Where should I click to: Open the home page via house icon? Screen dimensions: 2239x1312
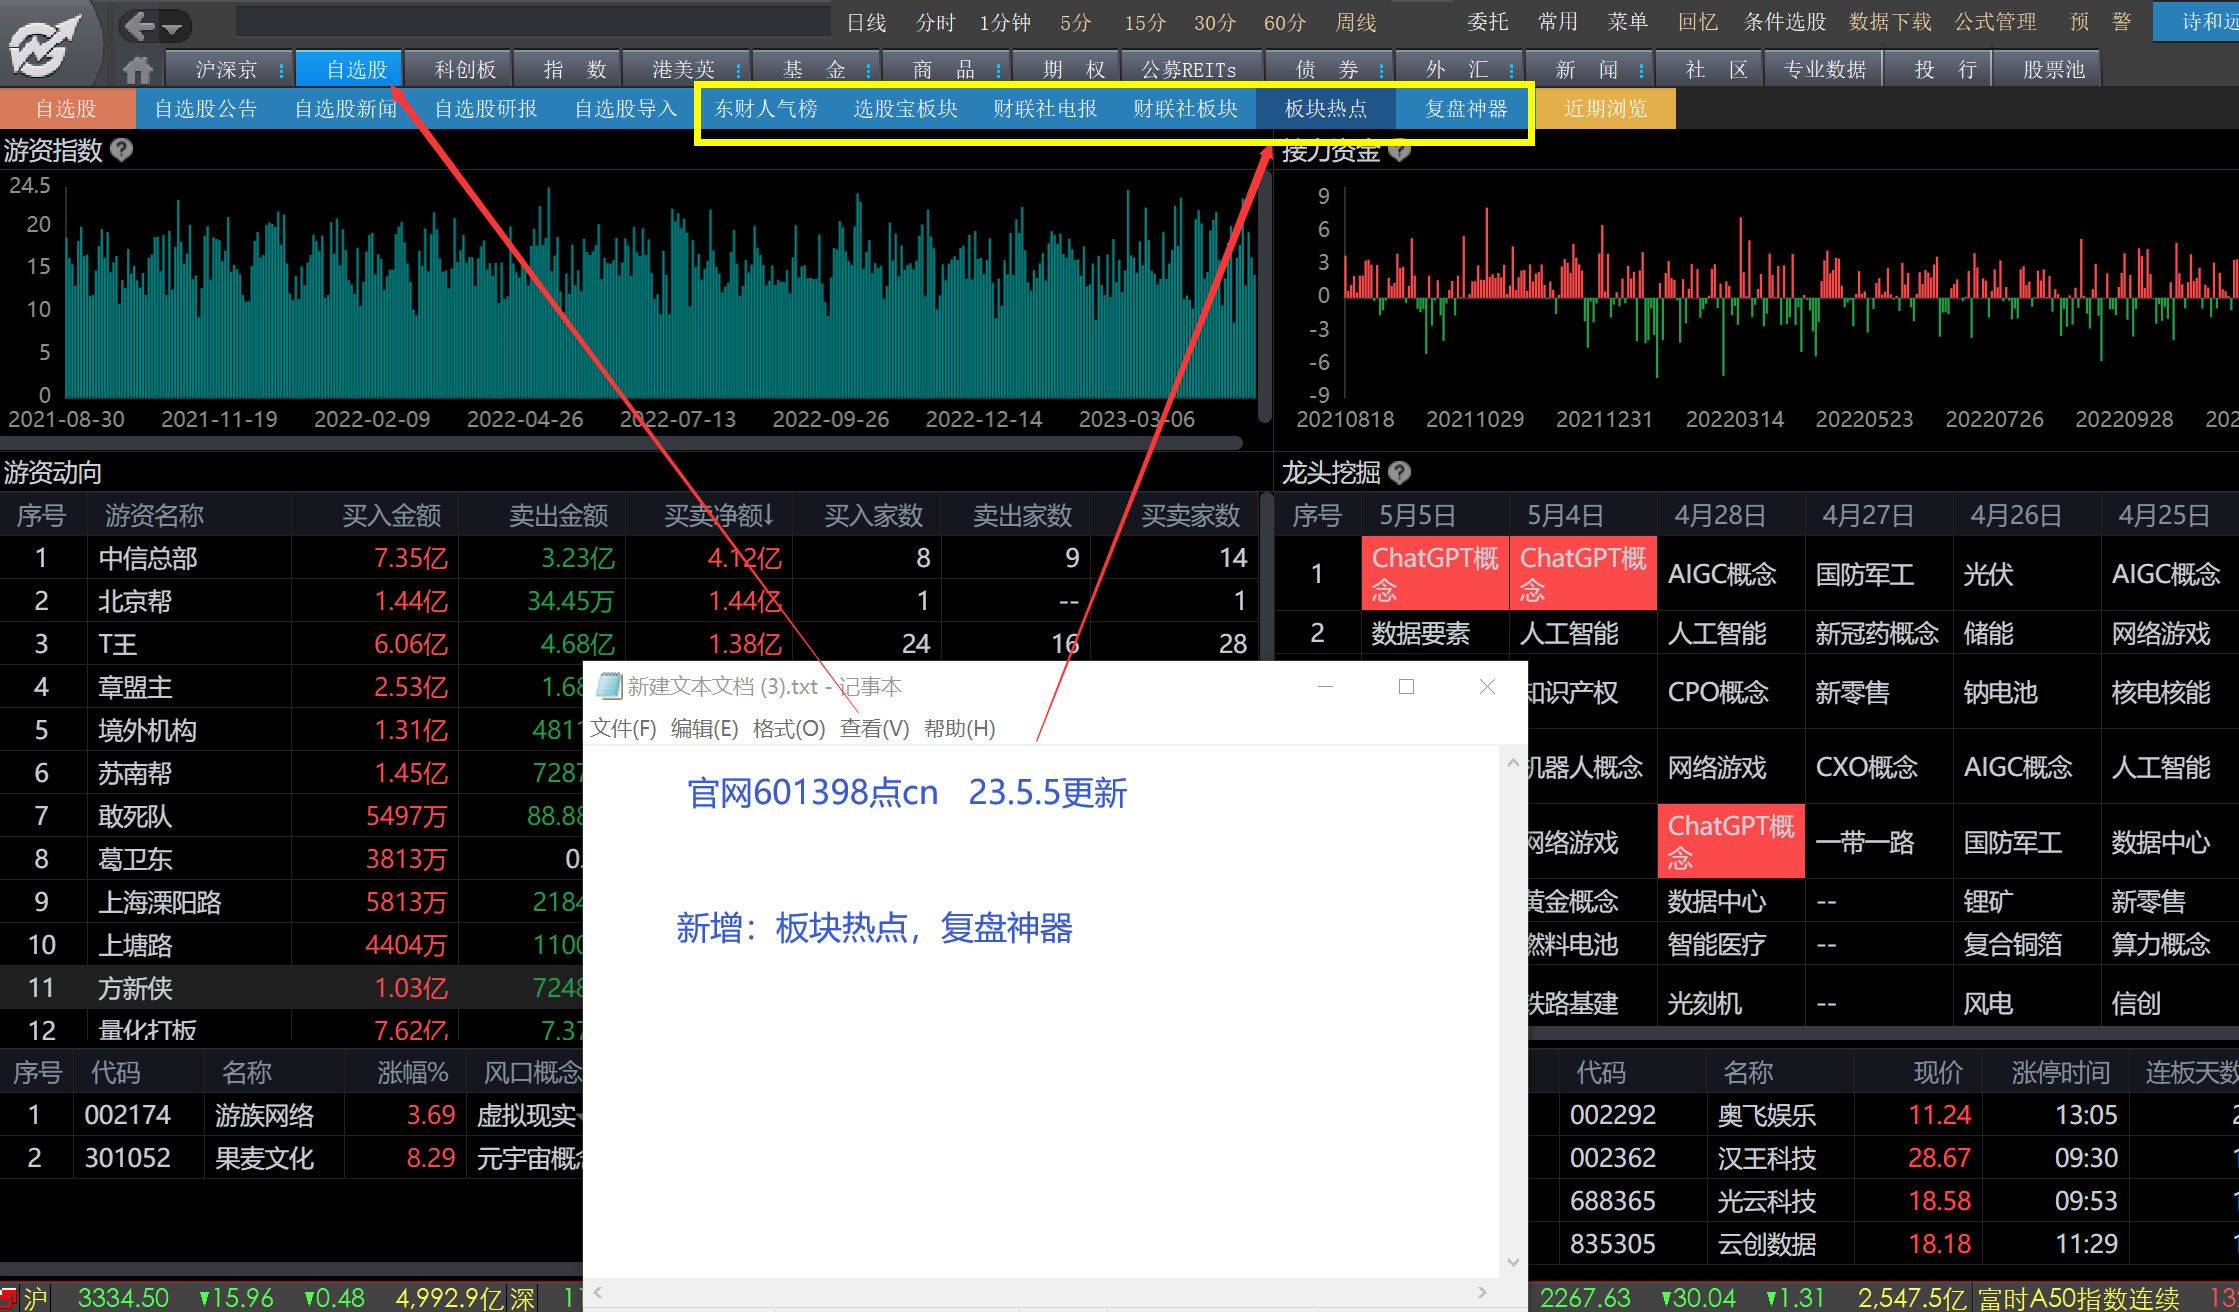[138, 70]
